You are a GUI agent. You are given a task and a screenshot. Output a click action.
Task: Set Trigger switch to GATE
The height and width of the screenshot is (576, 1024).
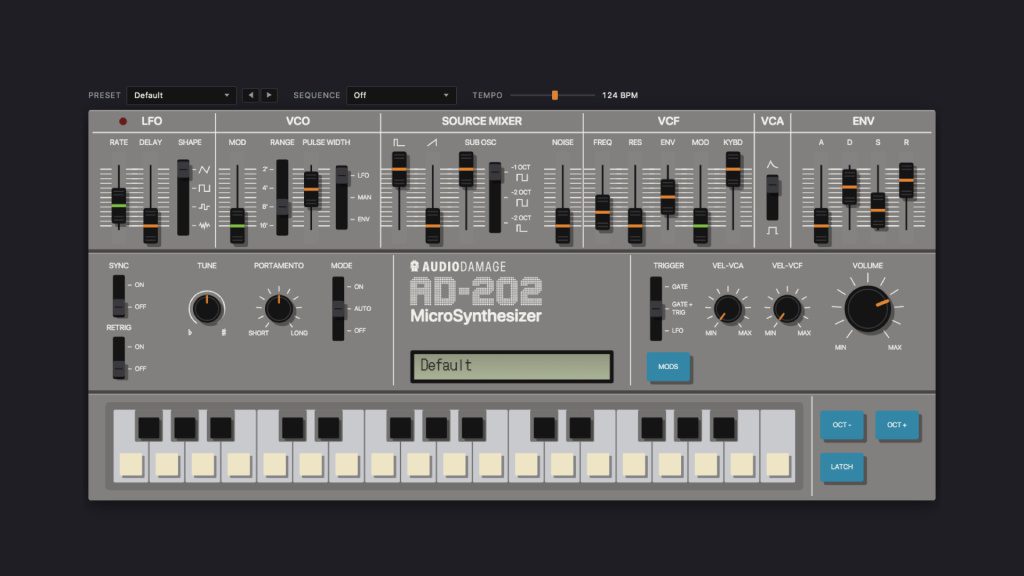[x=680, y=287]
